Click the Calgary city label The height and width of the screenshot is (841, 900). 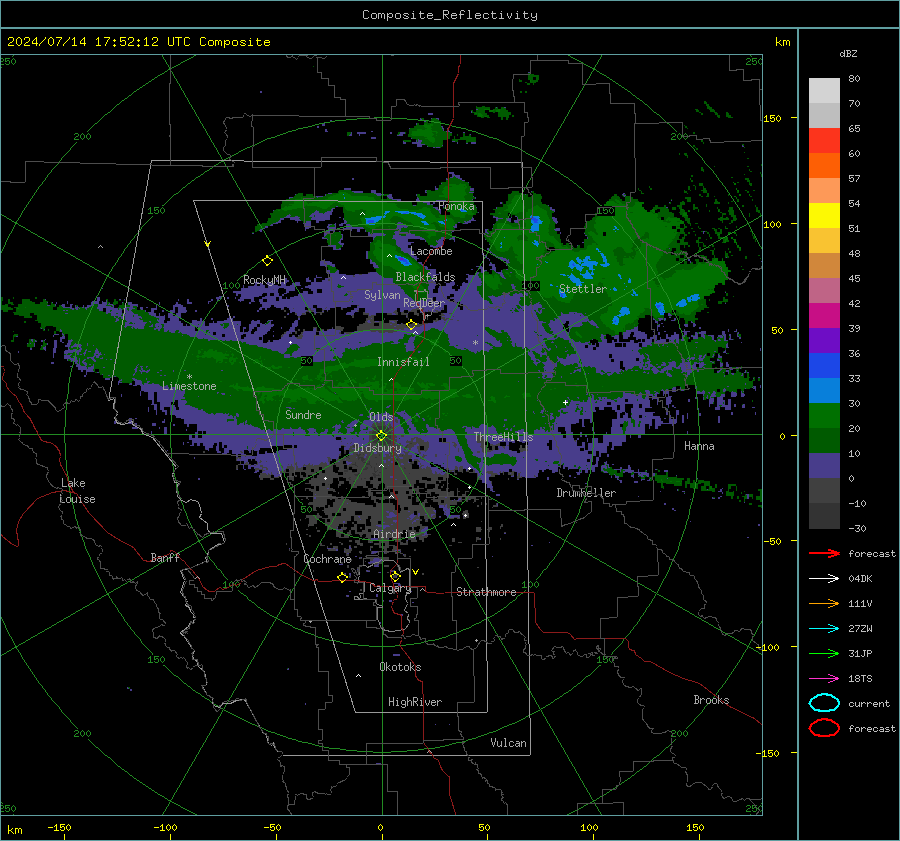click(390, 588)
